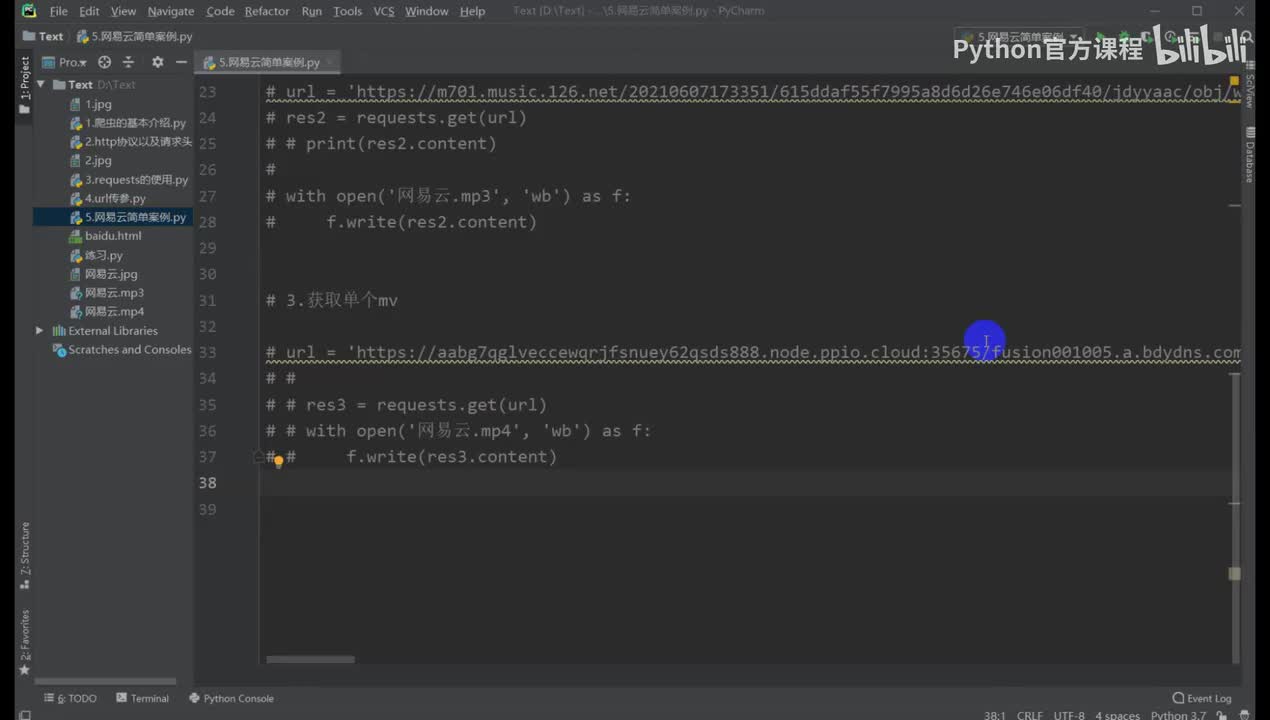This screenshot has height=720, width=1270.
Task: Select External Libraries node
Action: pyautogui.click(x=105, y=331)
